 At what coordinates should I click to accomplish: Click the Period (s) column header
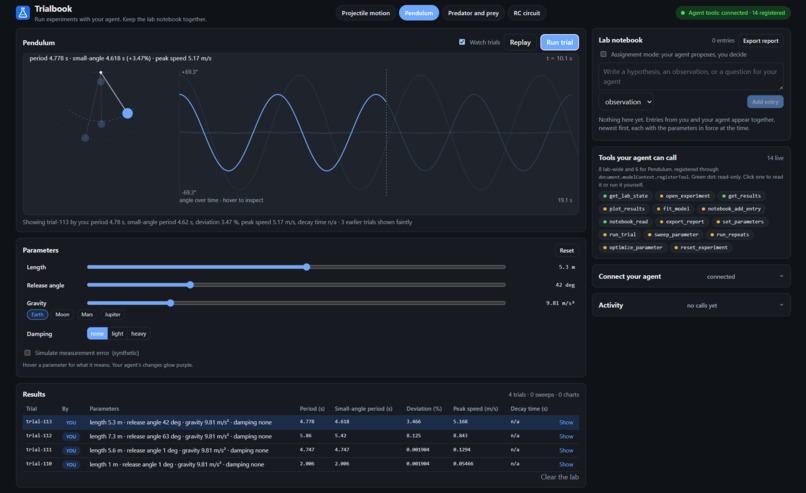[x=312, y=409]
